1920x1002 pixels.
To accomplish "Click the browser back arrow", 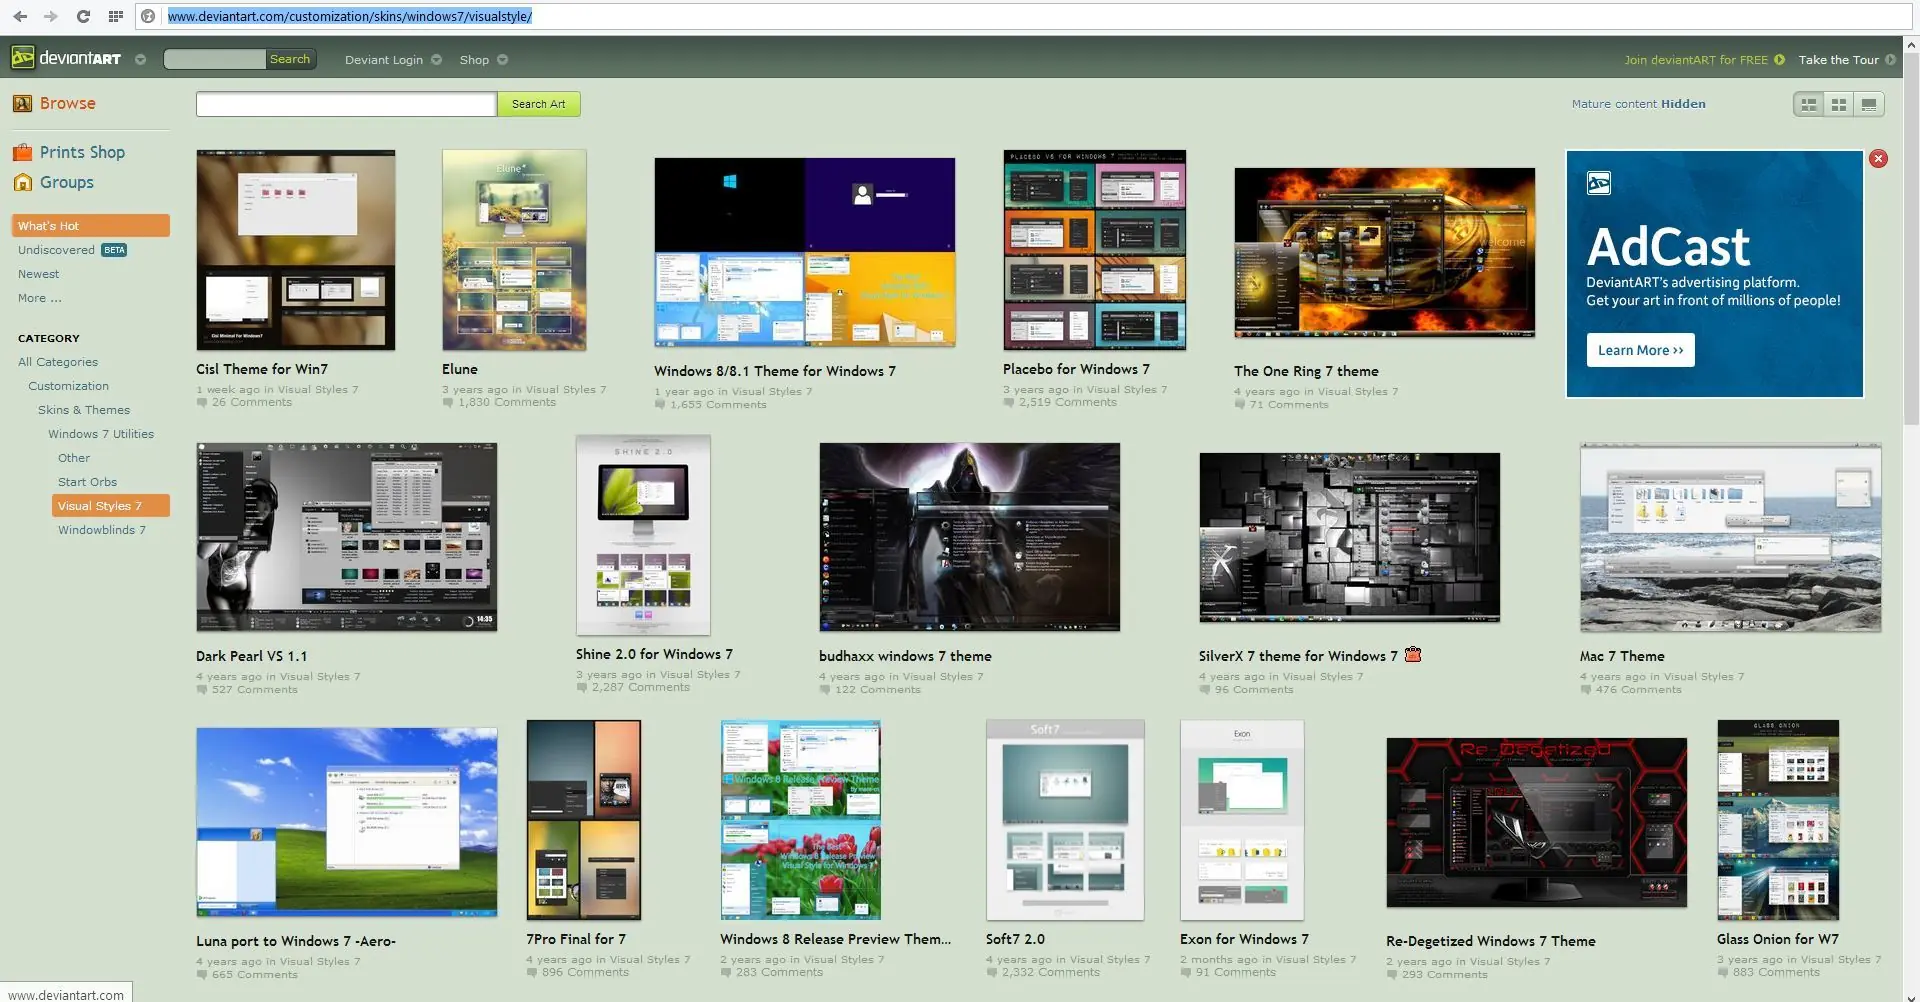I will coord(20,16).
